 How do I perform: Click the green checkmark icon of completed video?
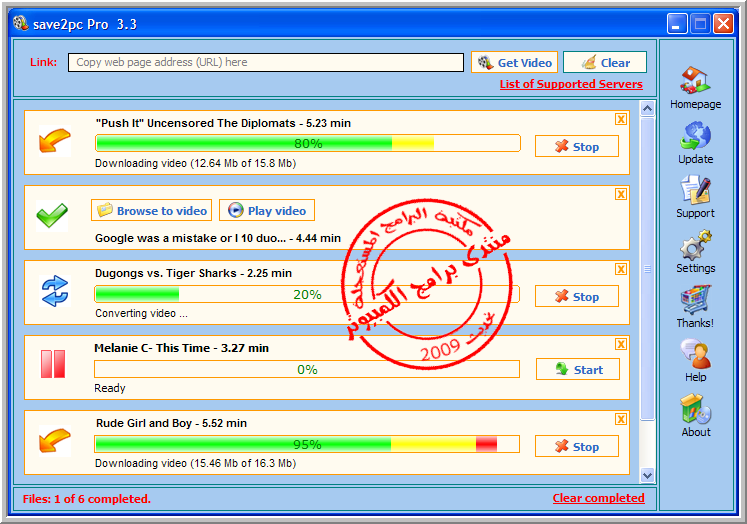coord(52,216)
